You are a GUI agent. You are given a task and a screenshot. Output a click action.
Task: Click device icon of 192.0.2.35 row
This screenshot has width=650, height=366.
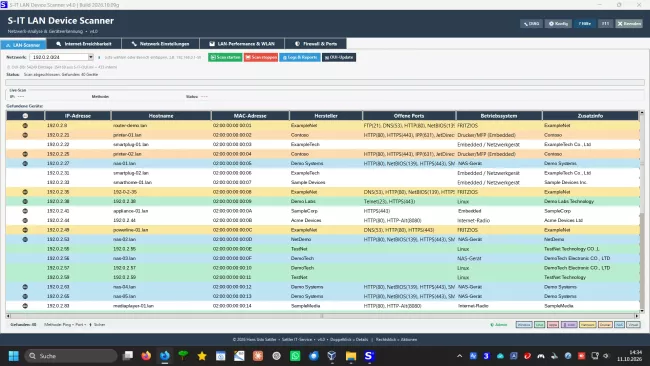(x=25, y=192)
